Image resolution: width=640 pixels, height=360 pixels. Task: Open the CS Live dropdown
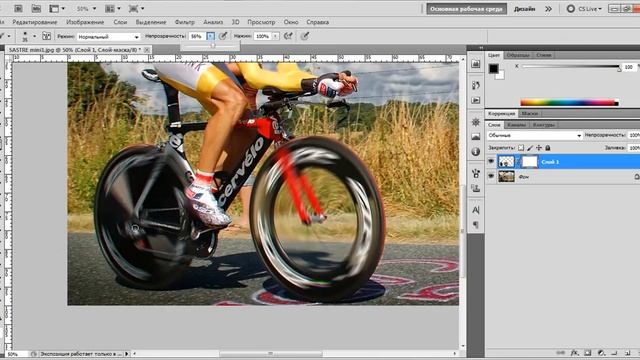[x=584, y=9]
